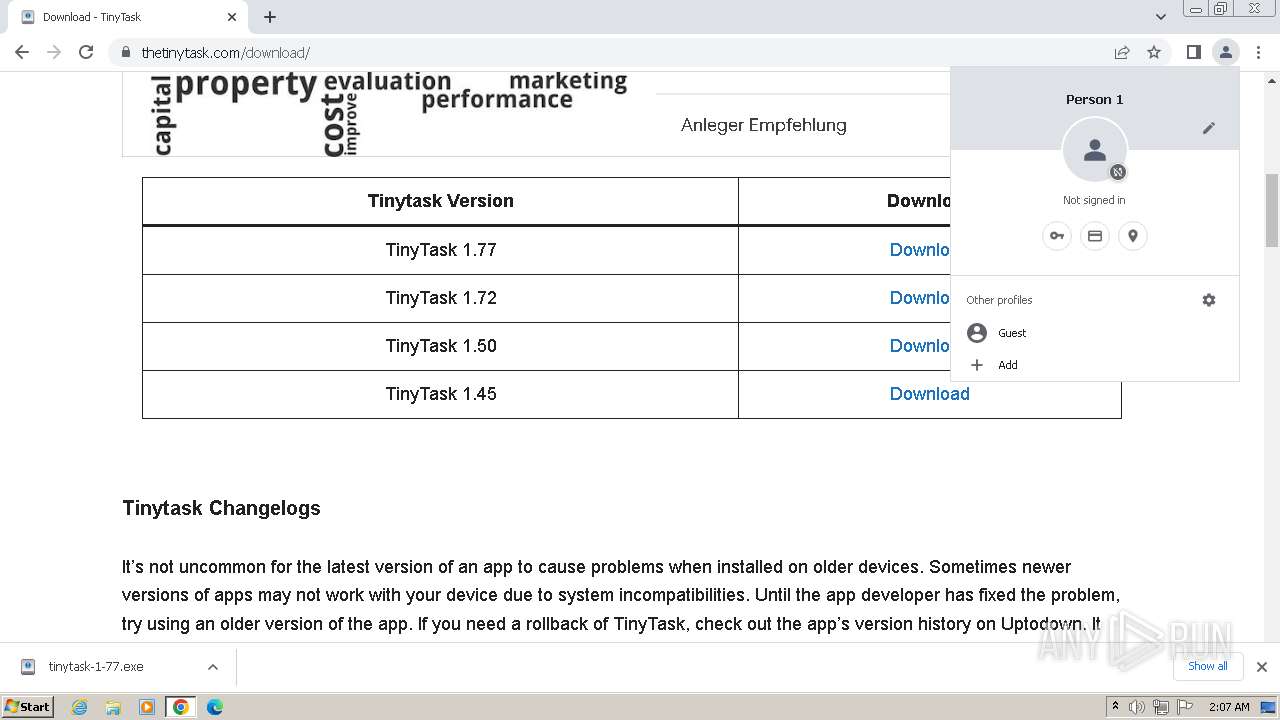1280x720 pixels.
Task: Switch to the Guest profile
Action: [x=1095, y=333]
